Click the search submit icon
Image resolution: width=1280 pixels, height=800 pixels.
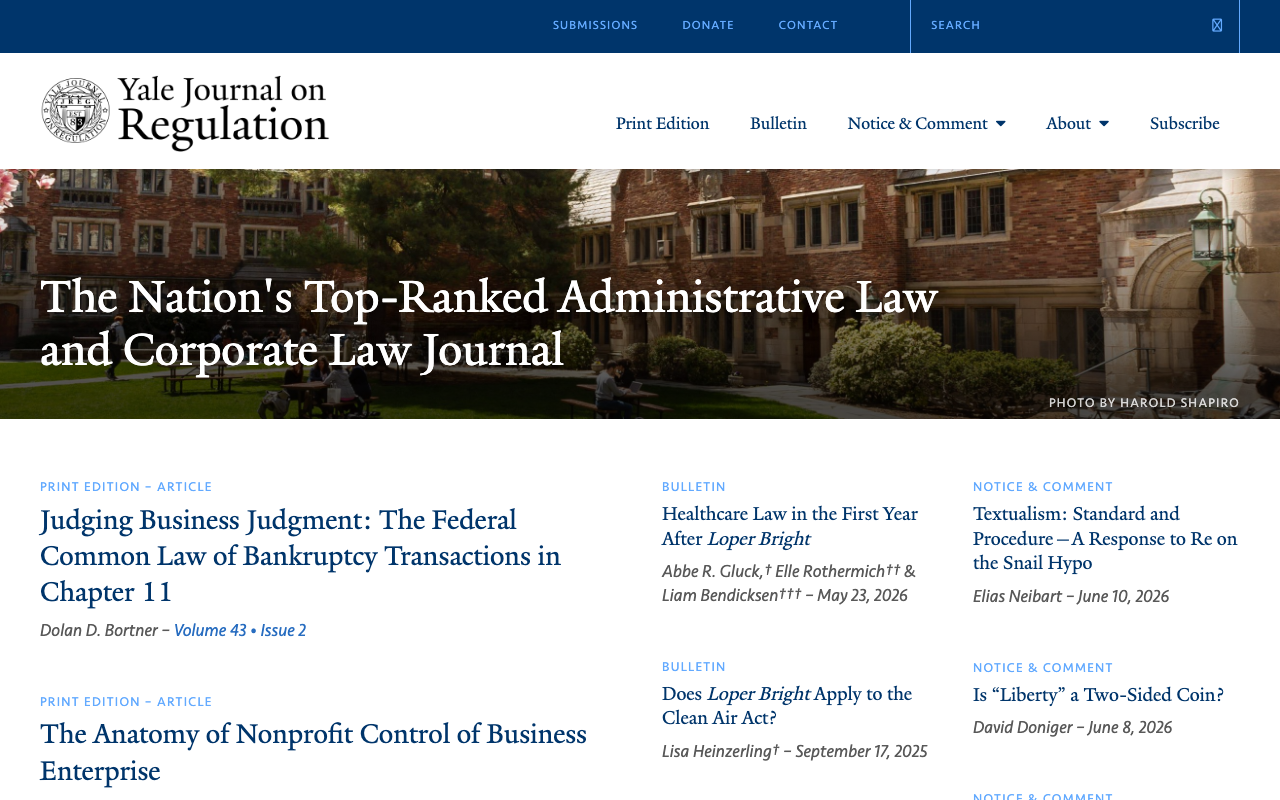tap(1217, 25)
